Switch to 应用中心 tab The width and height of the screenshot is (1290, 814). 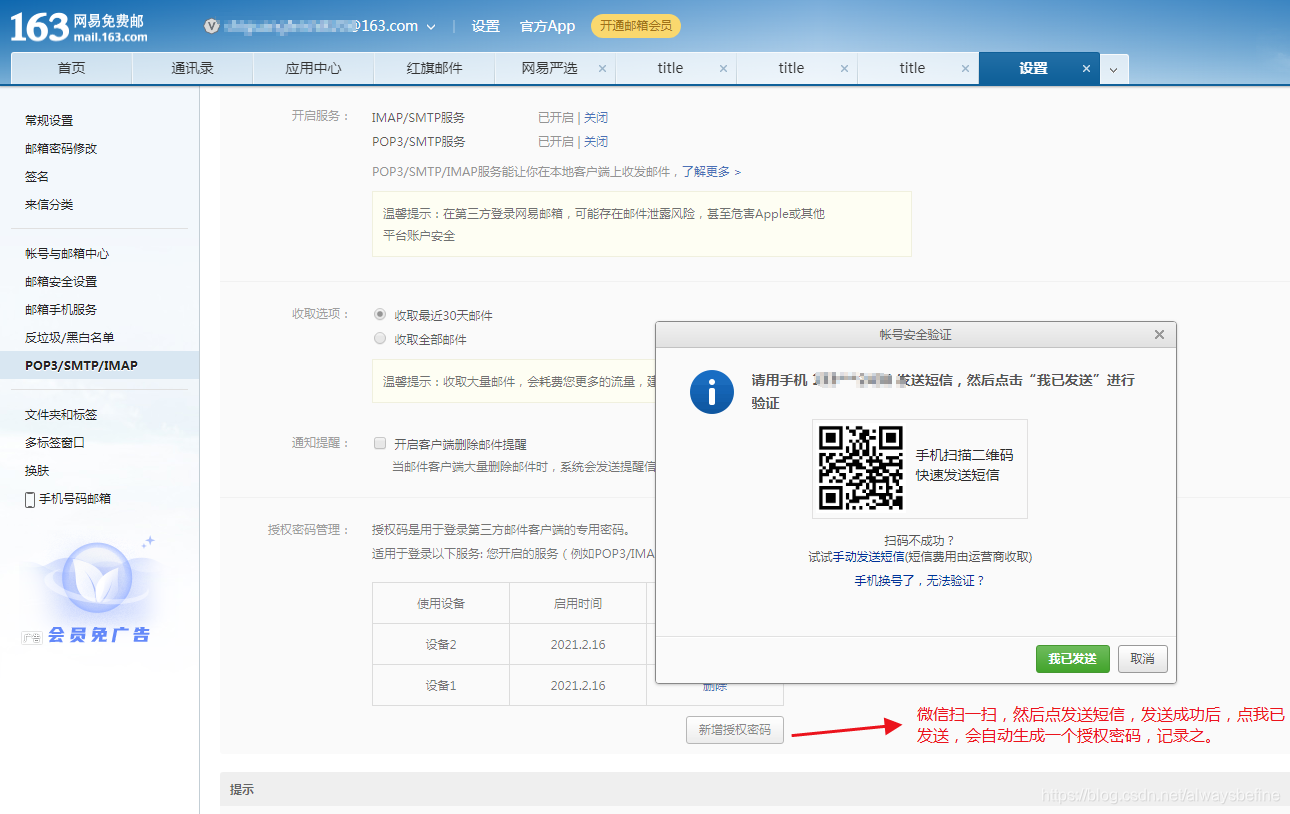tap(313, 68)
